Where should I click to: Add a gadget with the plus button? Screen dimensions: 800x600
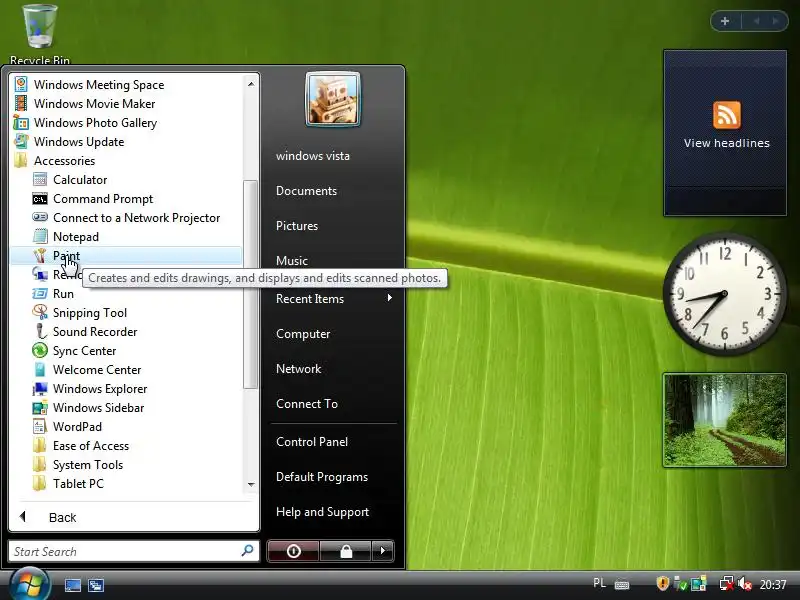coord(725,21)
